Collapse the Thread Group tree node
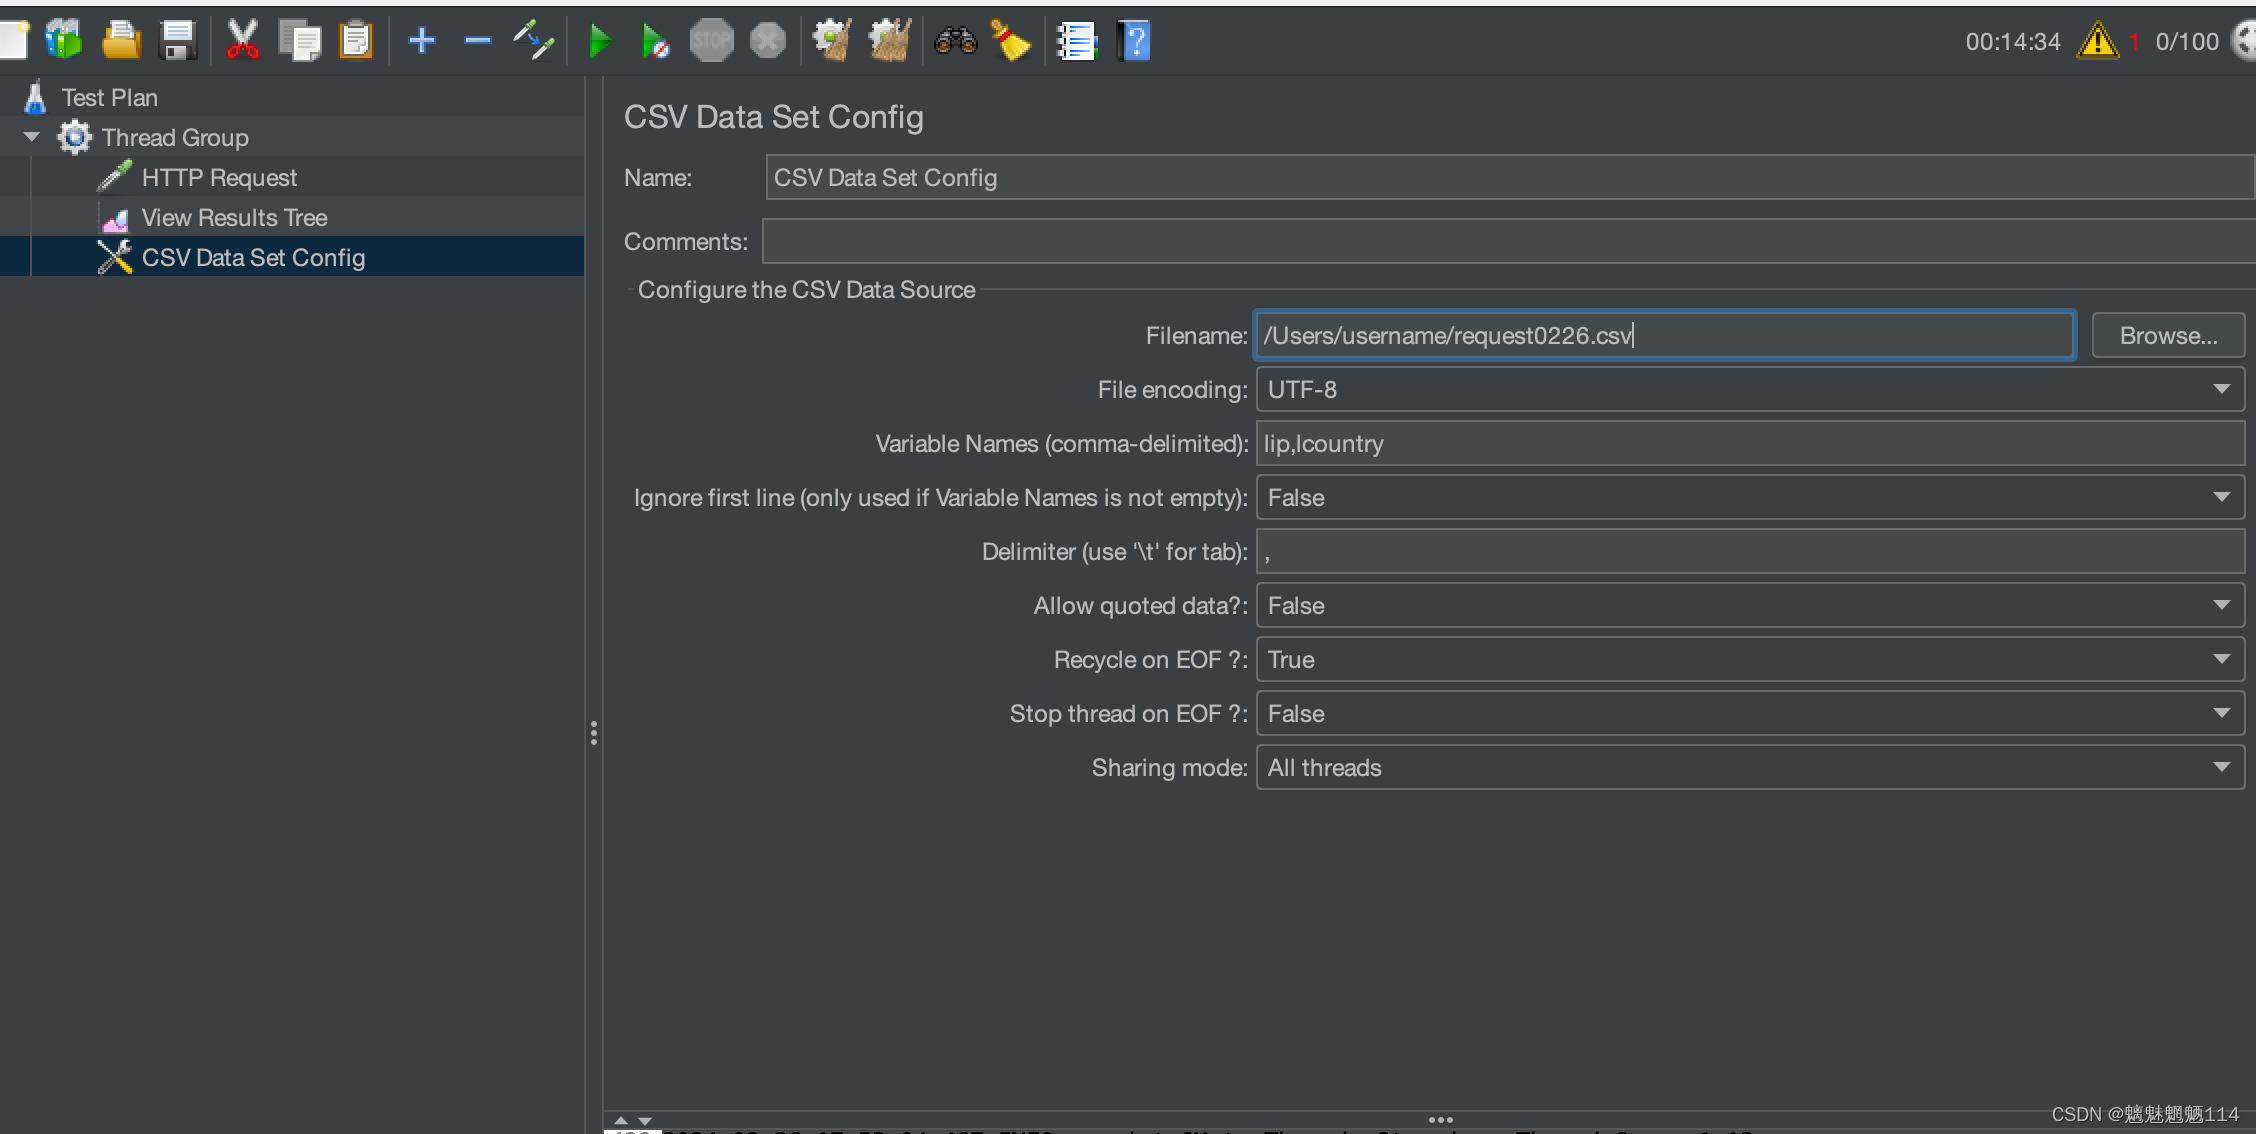Viewport: 2256px width, 1134px height. click(32, 137)
